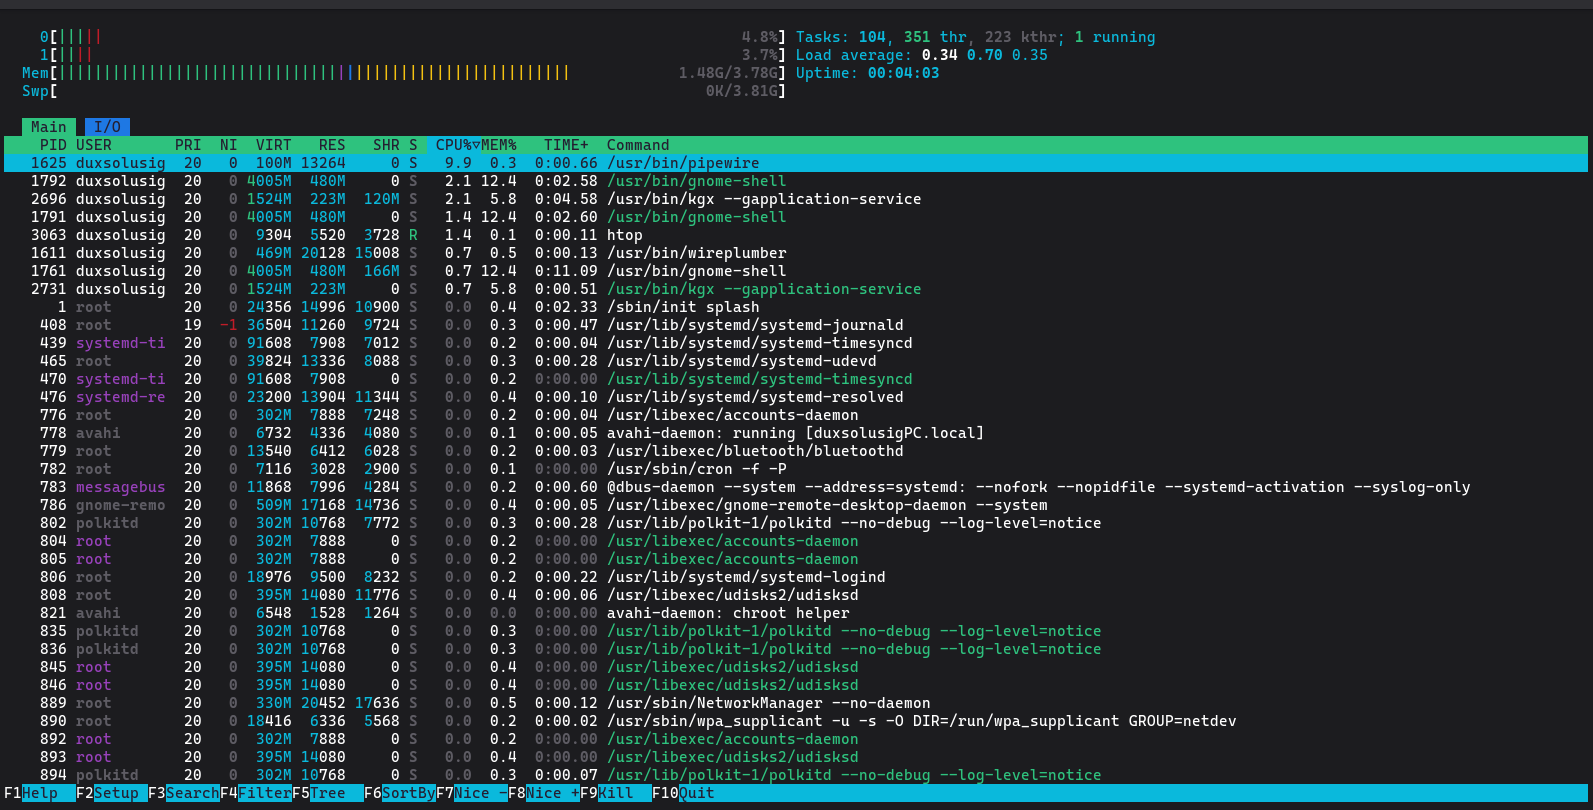Sort processes by MEM% column header

(x=499, y=145)
